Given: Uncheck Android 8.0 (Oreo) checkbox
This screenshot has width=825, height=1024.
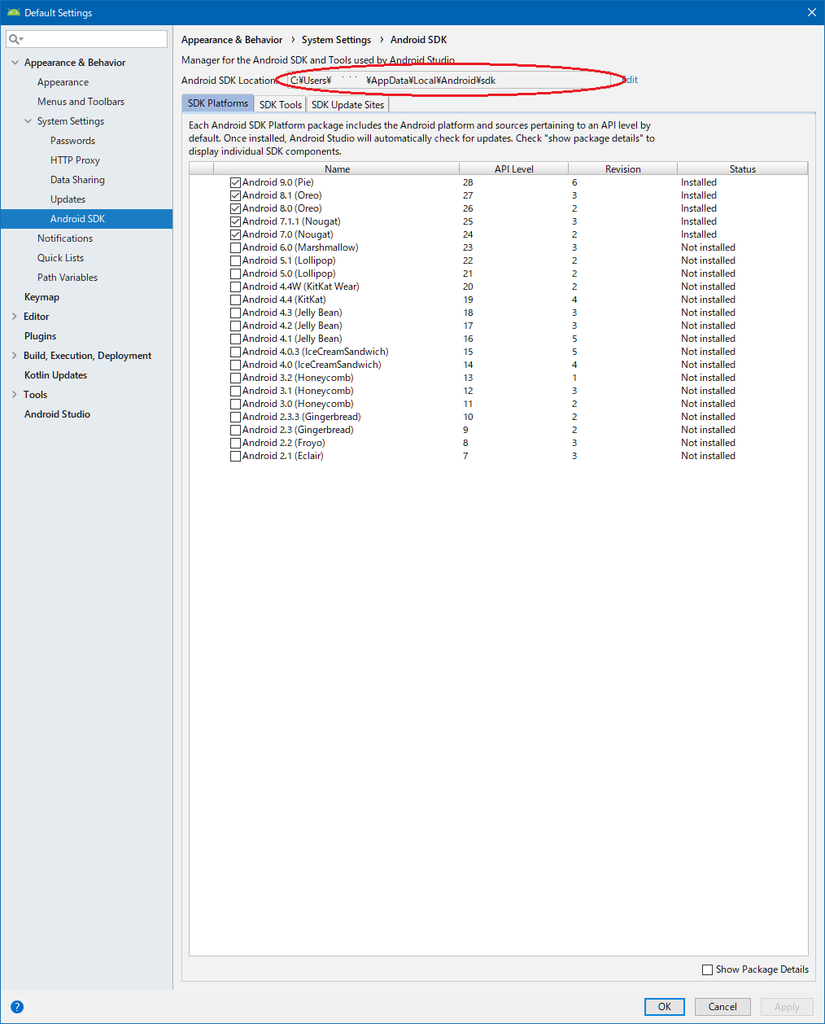Looking at the screenshot, I should tap(235, 209).
